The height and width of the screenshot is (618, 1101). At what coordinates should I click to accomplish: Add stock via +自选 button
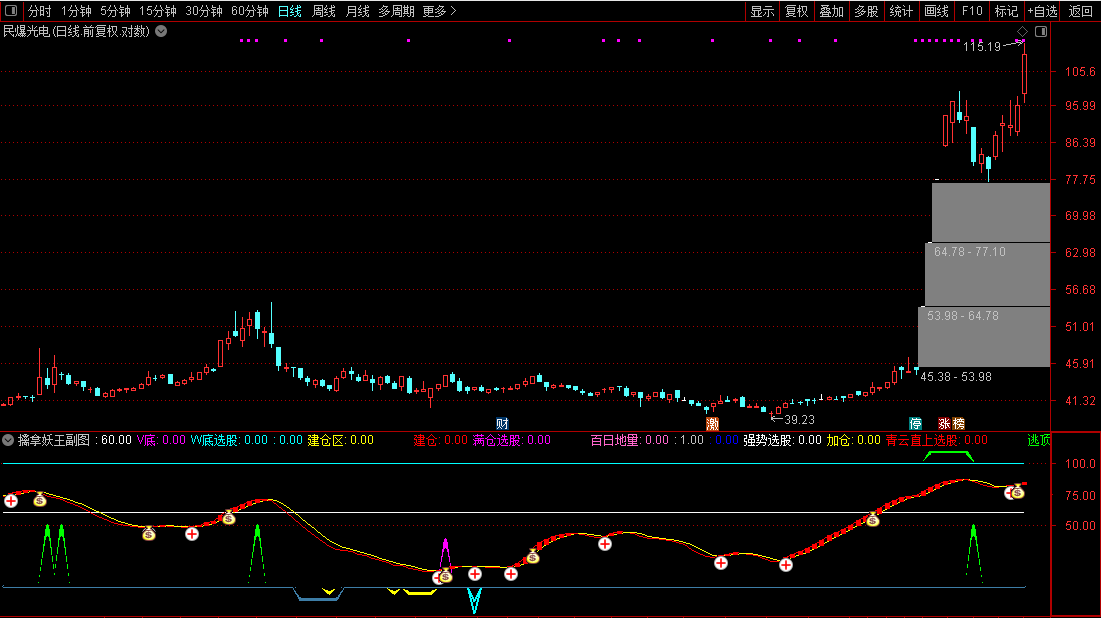(x=1042, y=11)
